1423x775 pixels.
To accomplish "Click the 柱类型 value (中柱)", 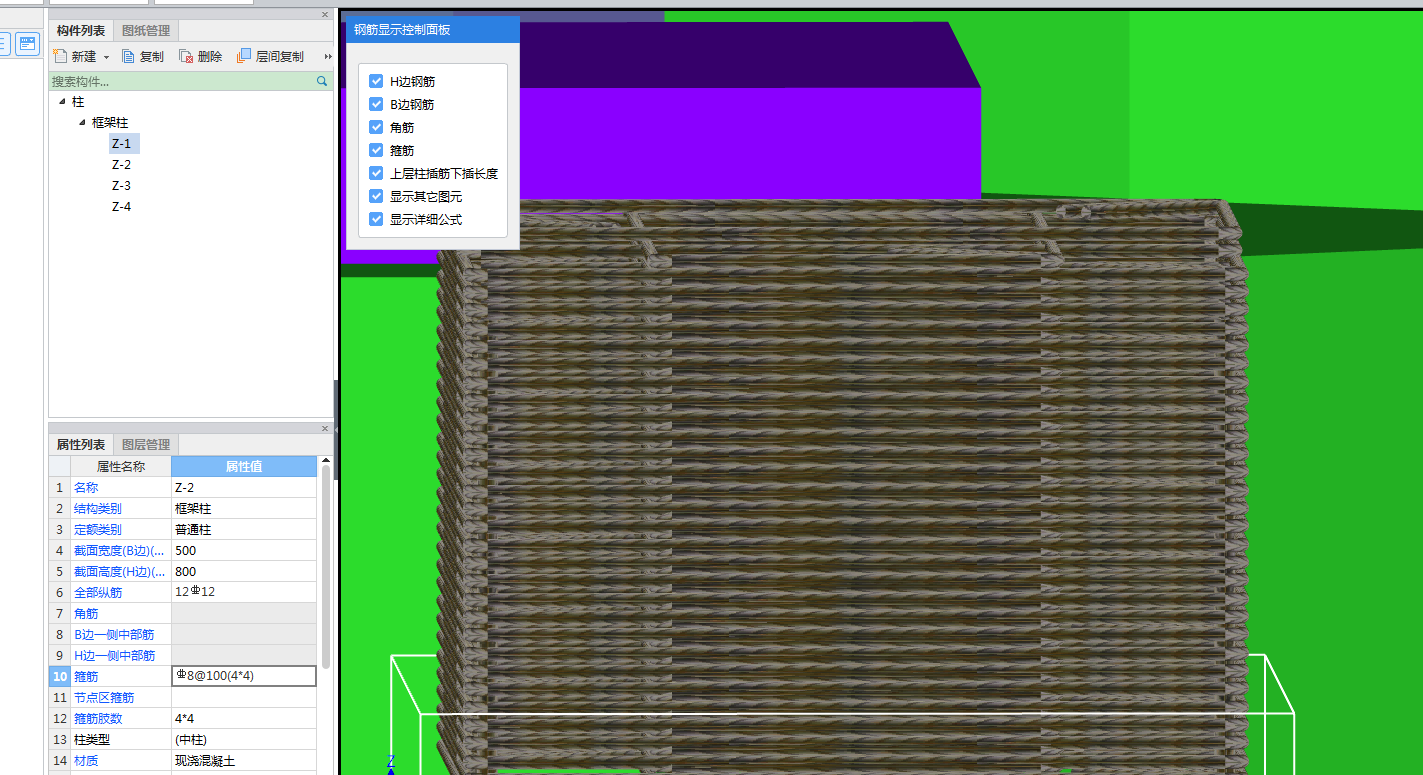I will point(244,739).
